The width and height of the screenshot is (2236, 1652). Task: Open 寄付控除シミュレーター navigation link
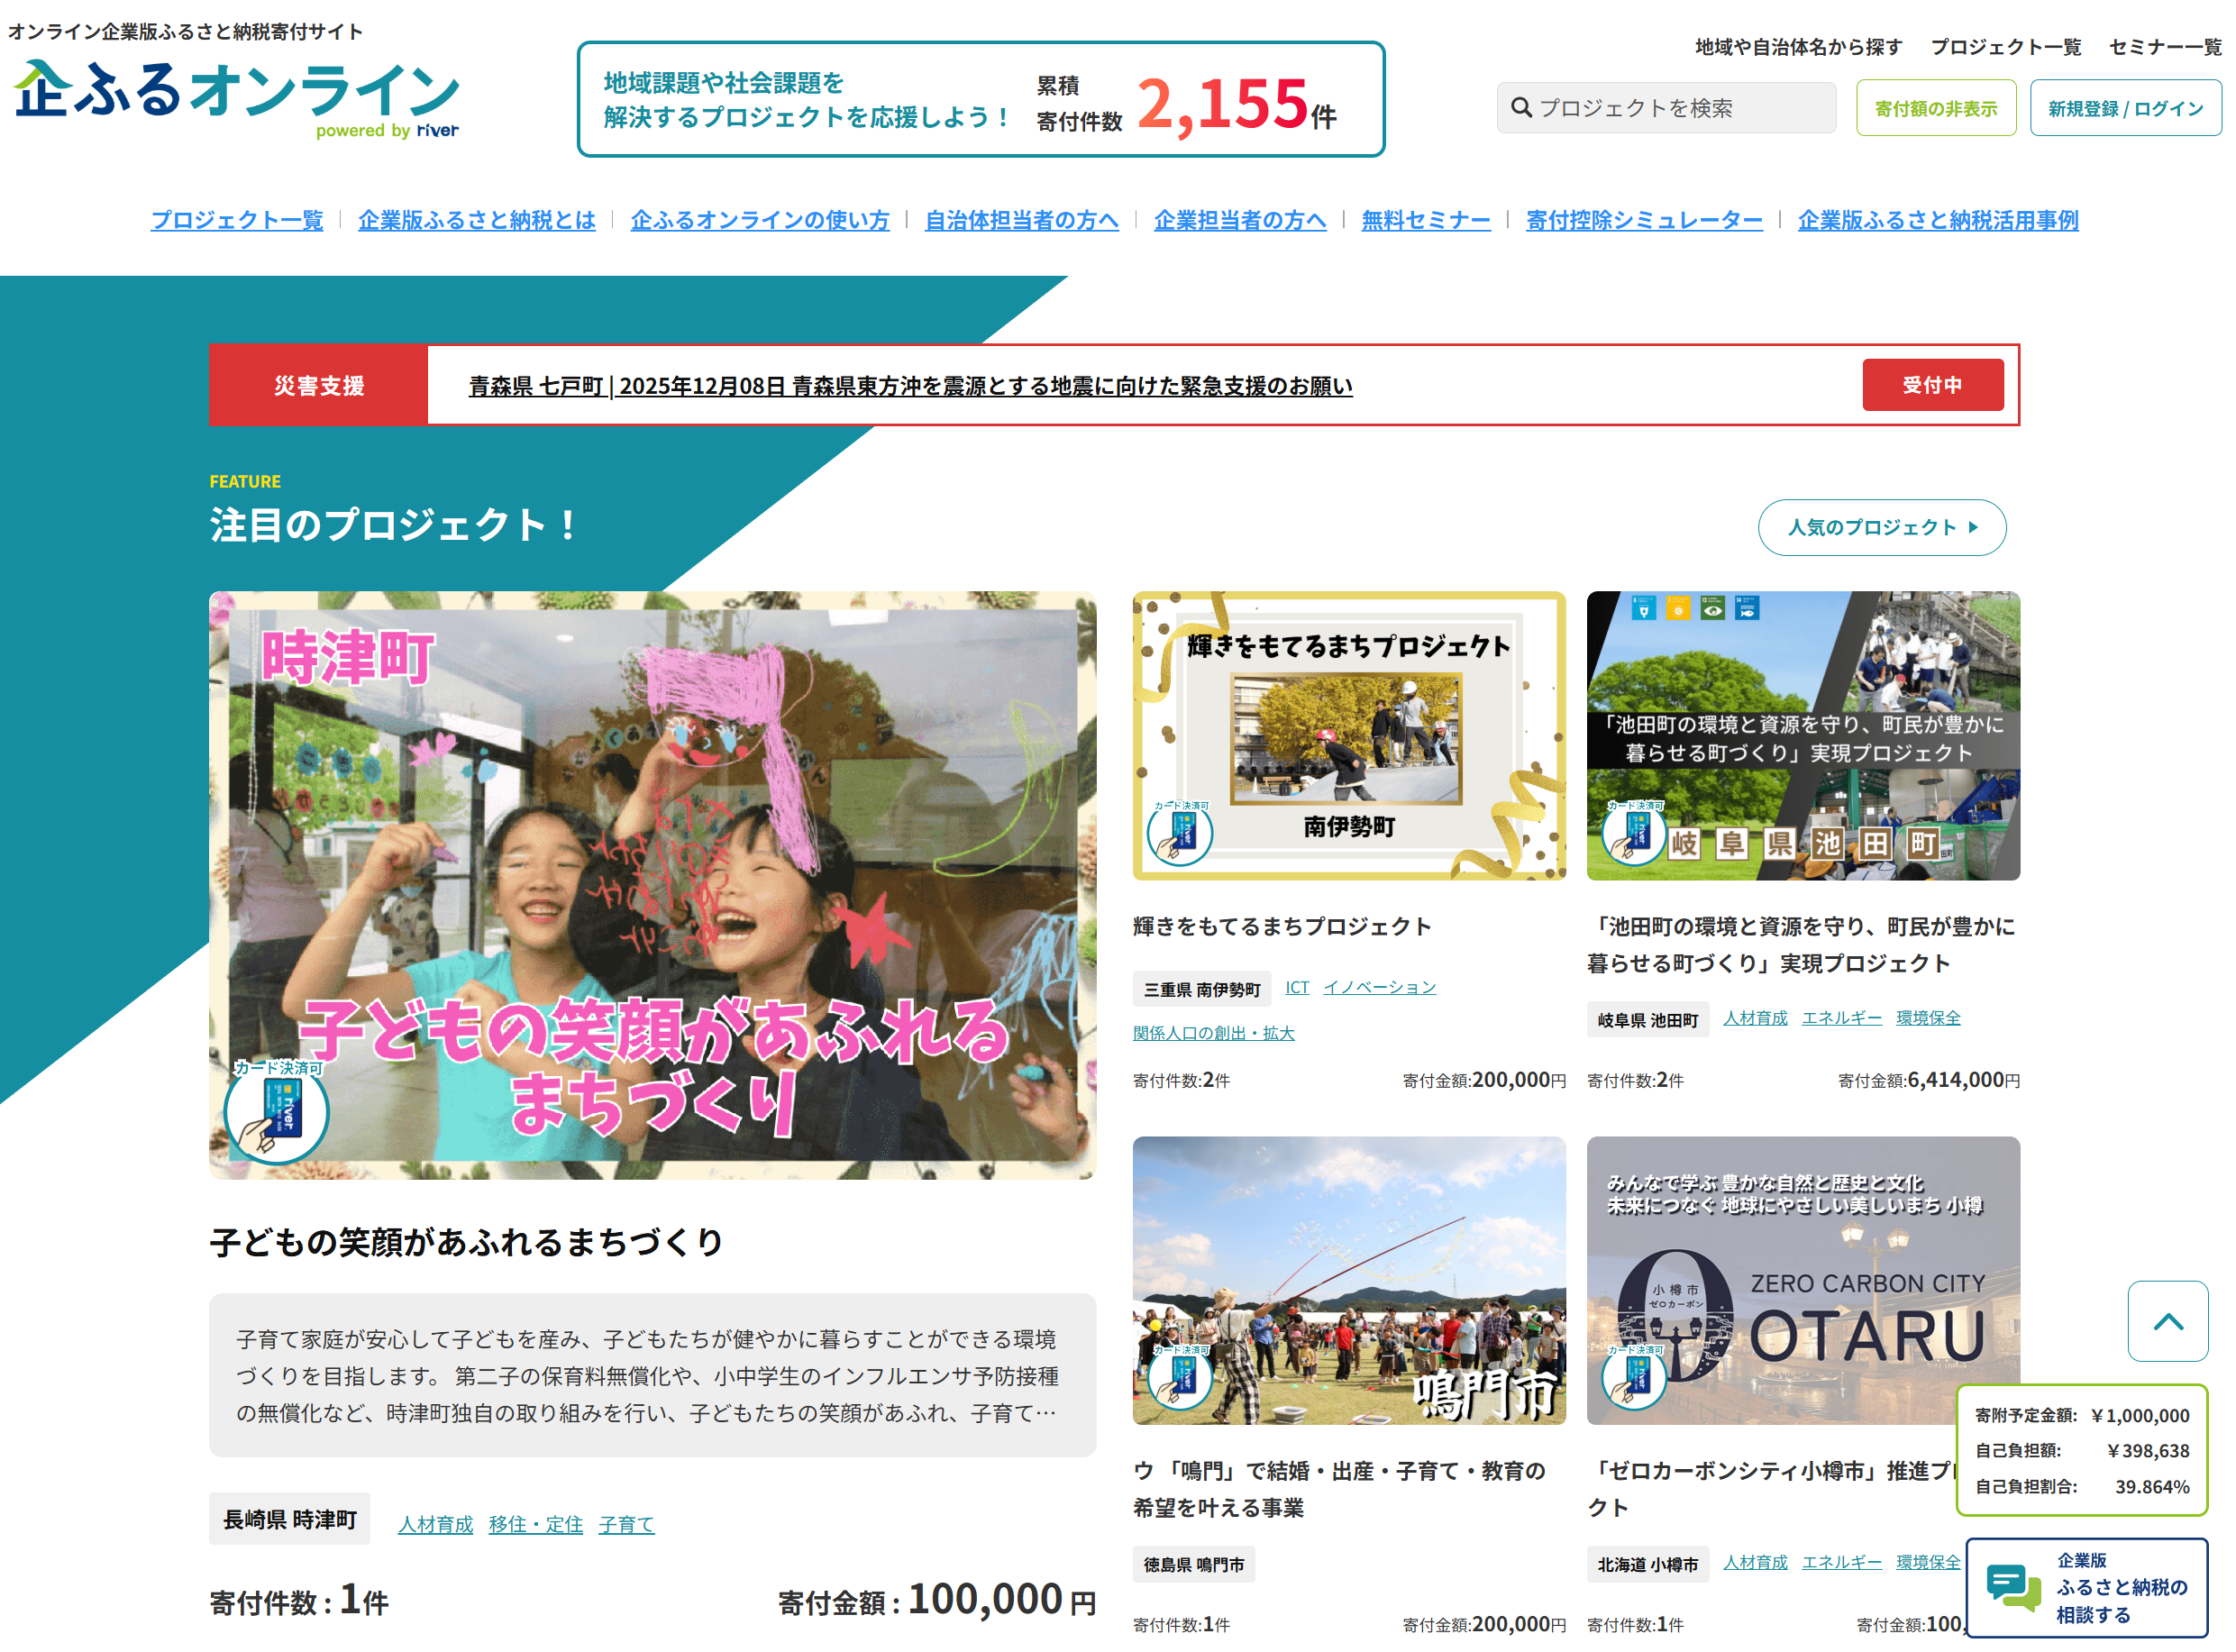(1643, 220)
